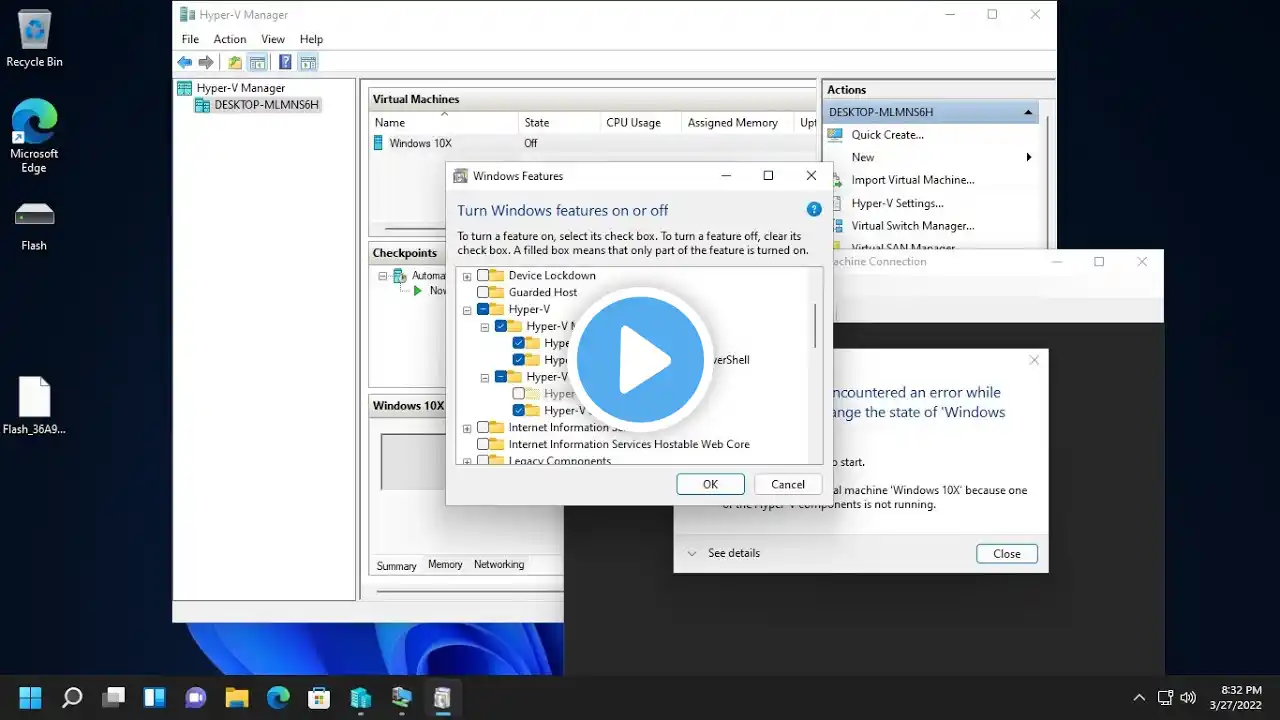
Task: Open Virtual Switch Manager action
Action: [x=913, y=226]
